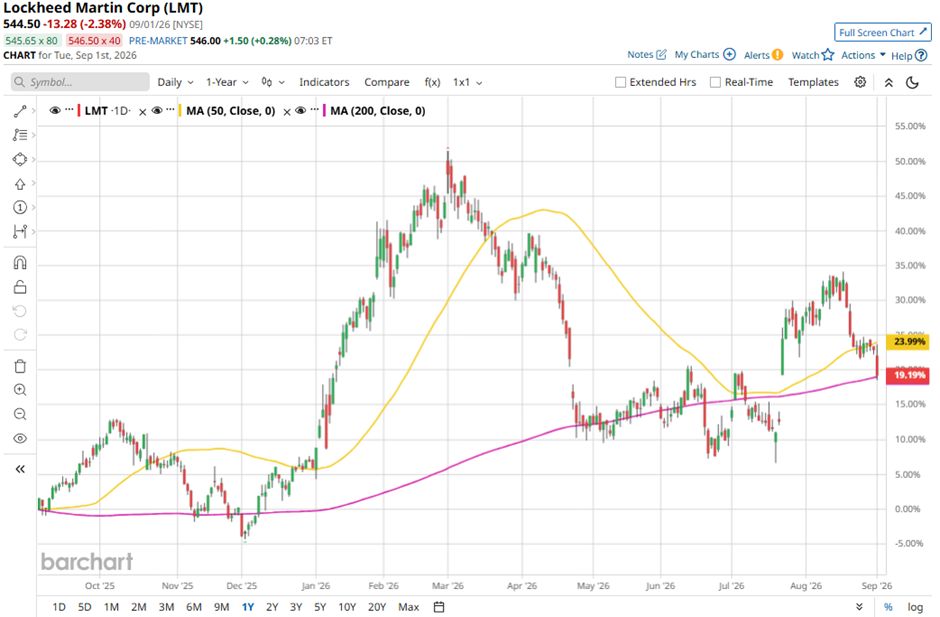Enable the Extended Hrs checkbox
This screenshot has width=940, height=617.
(620, 82)
